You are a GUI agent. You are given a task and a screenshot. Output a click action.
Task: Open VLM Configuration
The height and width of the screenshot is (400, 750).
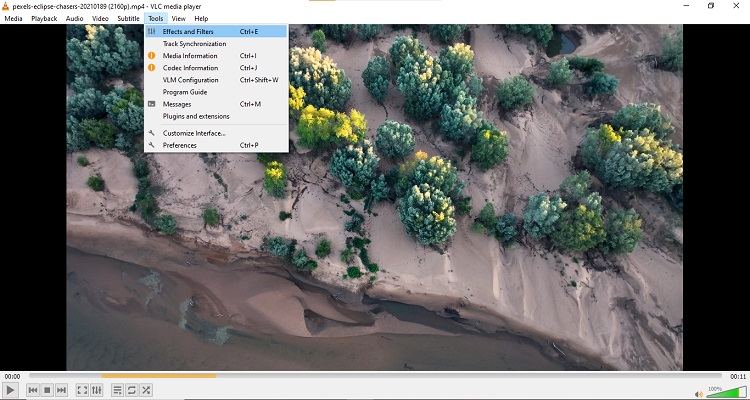click(x=216, y=80)
